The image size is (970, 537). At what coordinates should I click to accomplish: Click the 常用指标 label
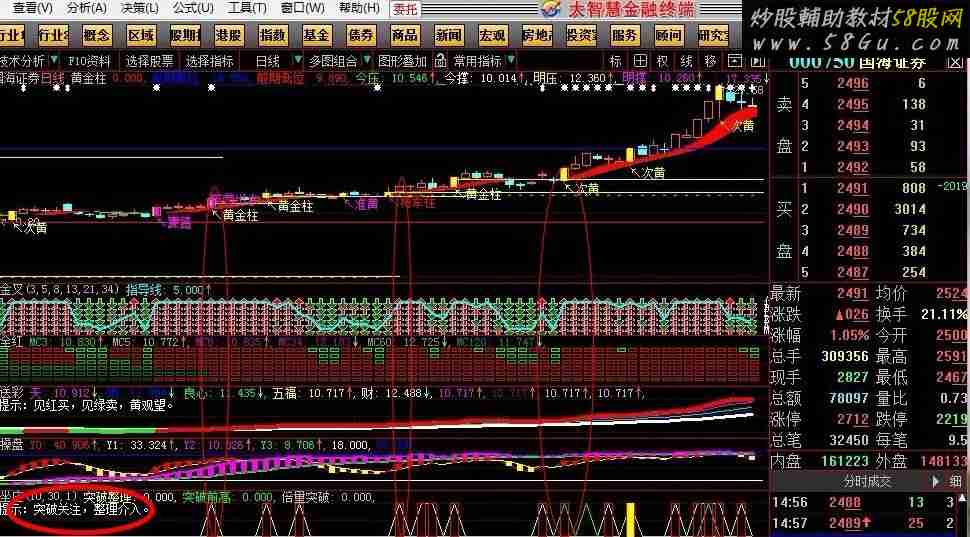[478, 61]
